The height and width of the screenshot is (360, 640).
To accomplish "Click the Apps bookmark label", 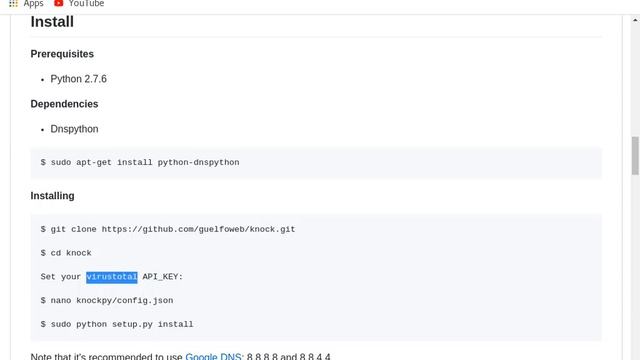I will coord(33,4).
